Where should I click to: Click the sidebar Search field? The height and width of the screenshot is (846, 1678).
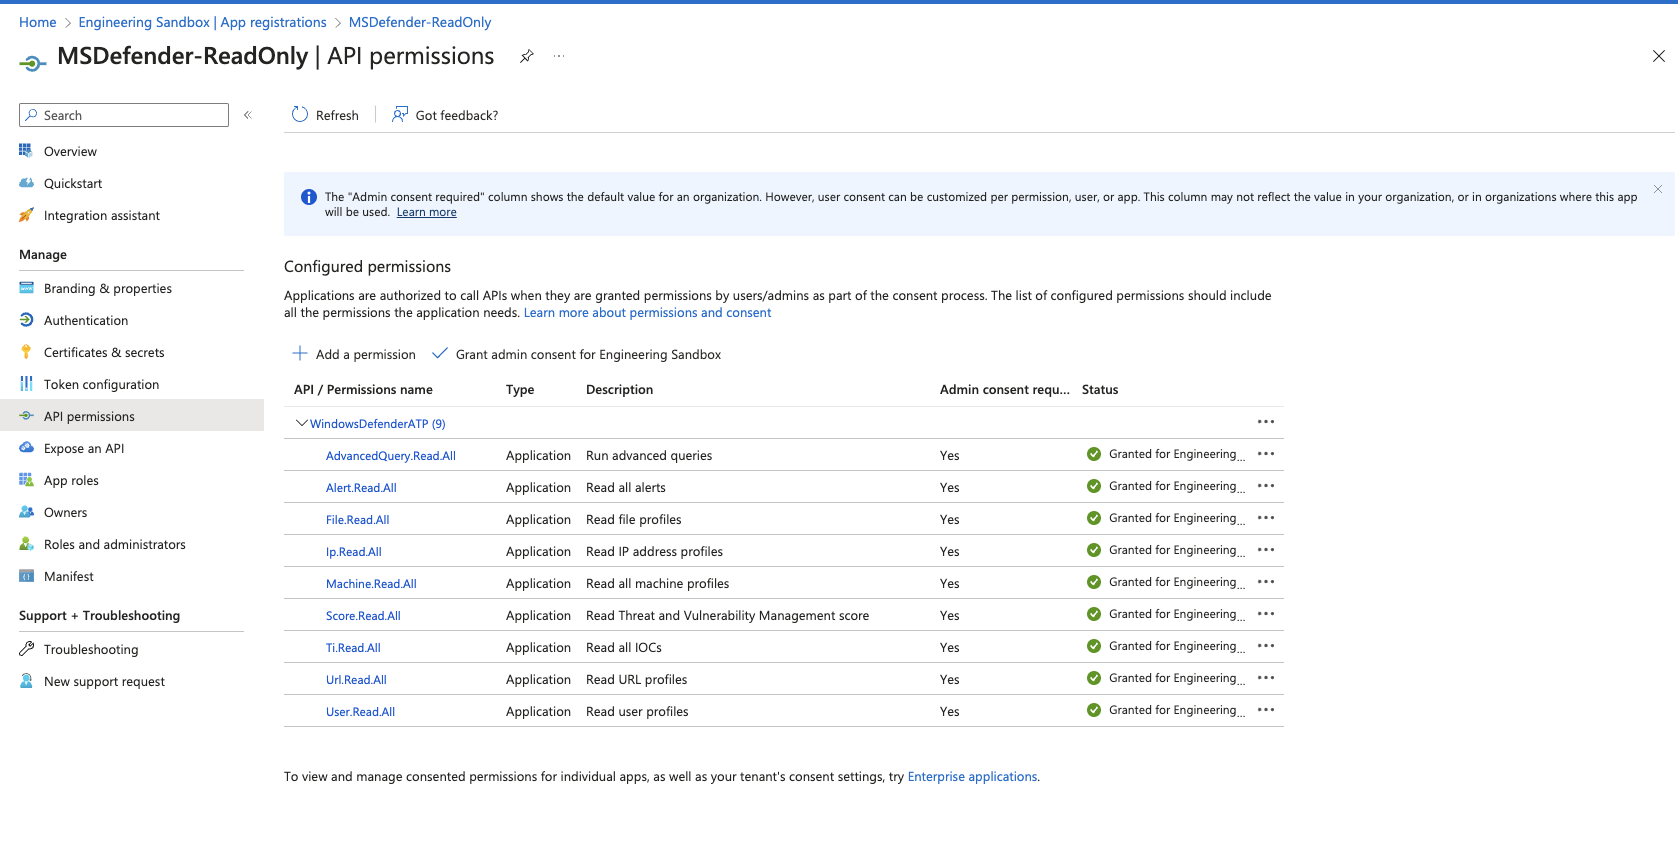coord(124,116)
